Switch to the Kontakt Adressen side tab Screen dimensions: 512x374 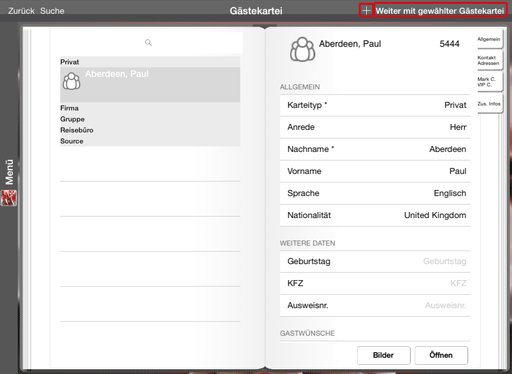489,60
